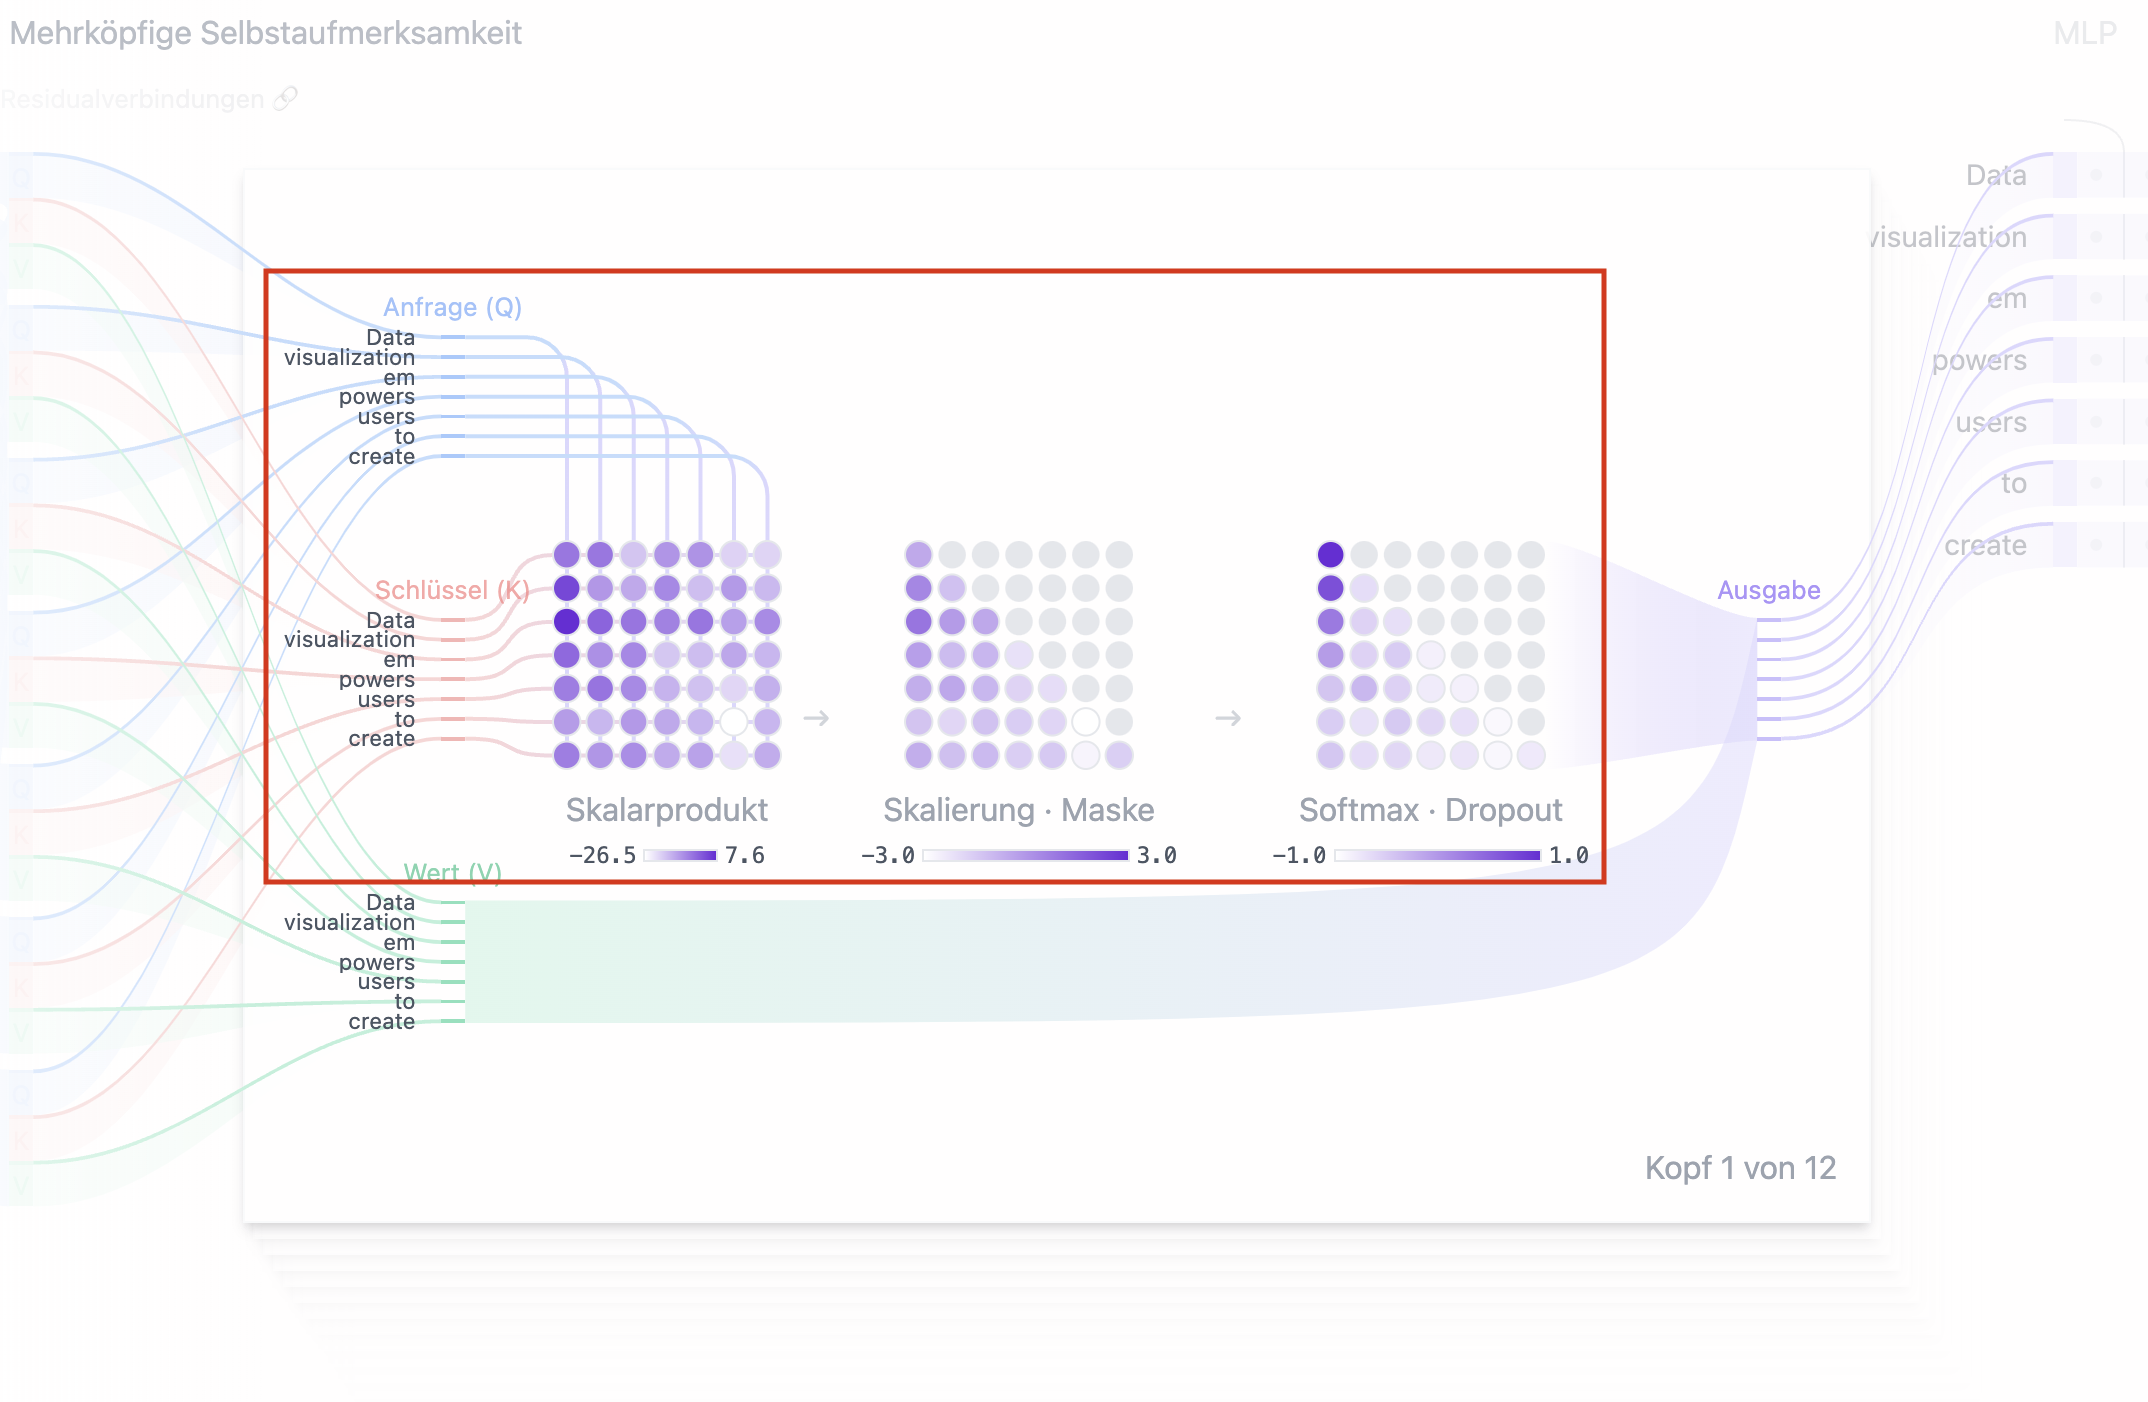Click top-left dot of Skalierung matrix
The width and height of the screenshot is (2148, 1402).
918,554
